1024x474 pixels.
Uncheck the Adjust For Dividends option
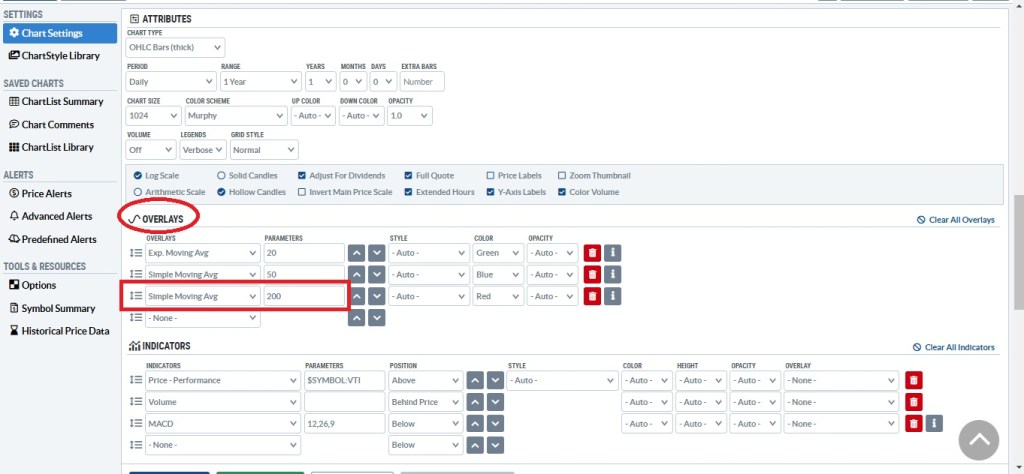click(x=302, y=175)
